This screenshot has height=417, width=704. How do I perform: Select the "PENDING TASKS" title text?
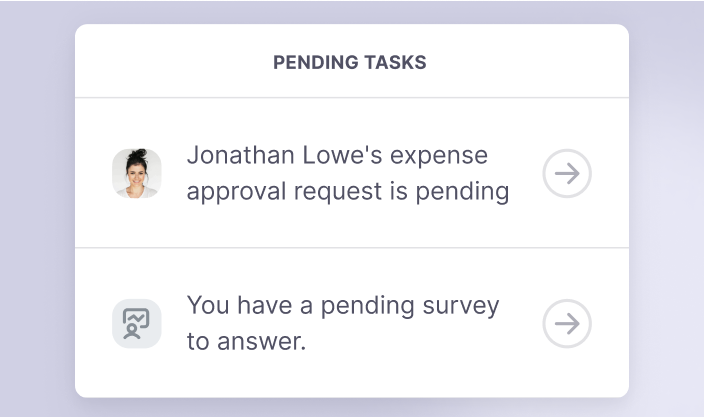[x=350, y=63]
